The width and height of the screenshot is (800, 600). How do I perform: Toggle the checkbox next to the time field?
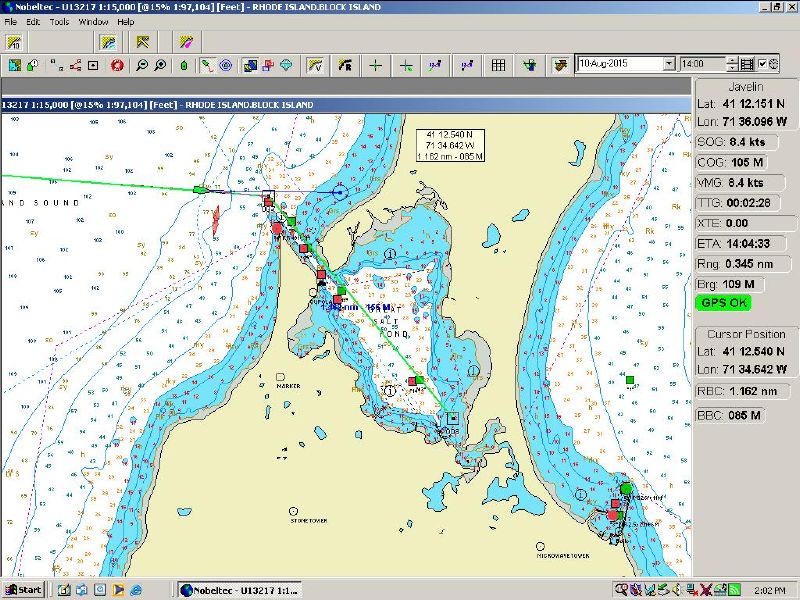[763, 64]
